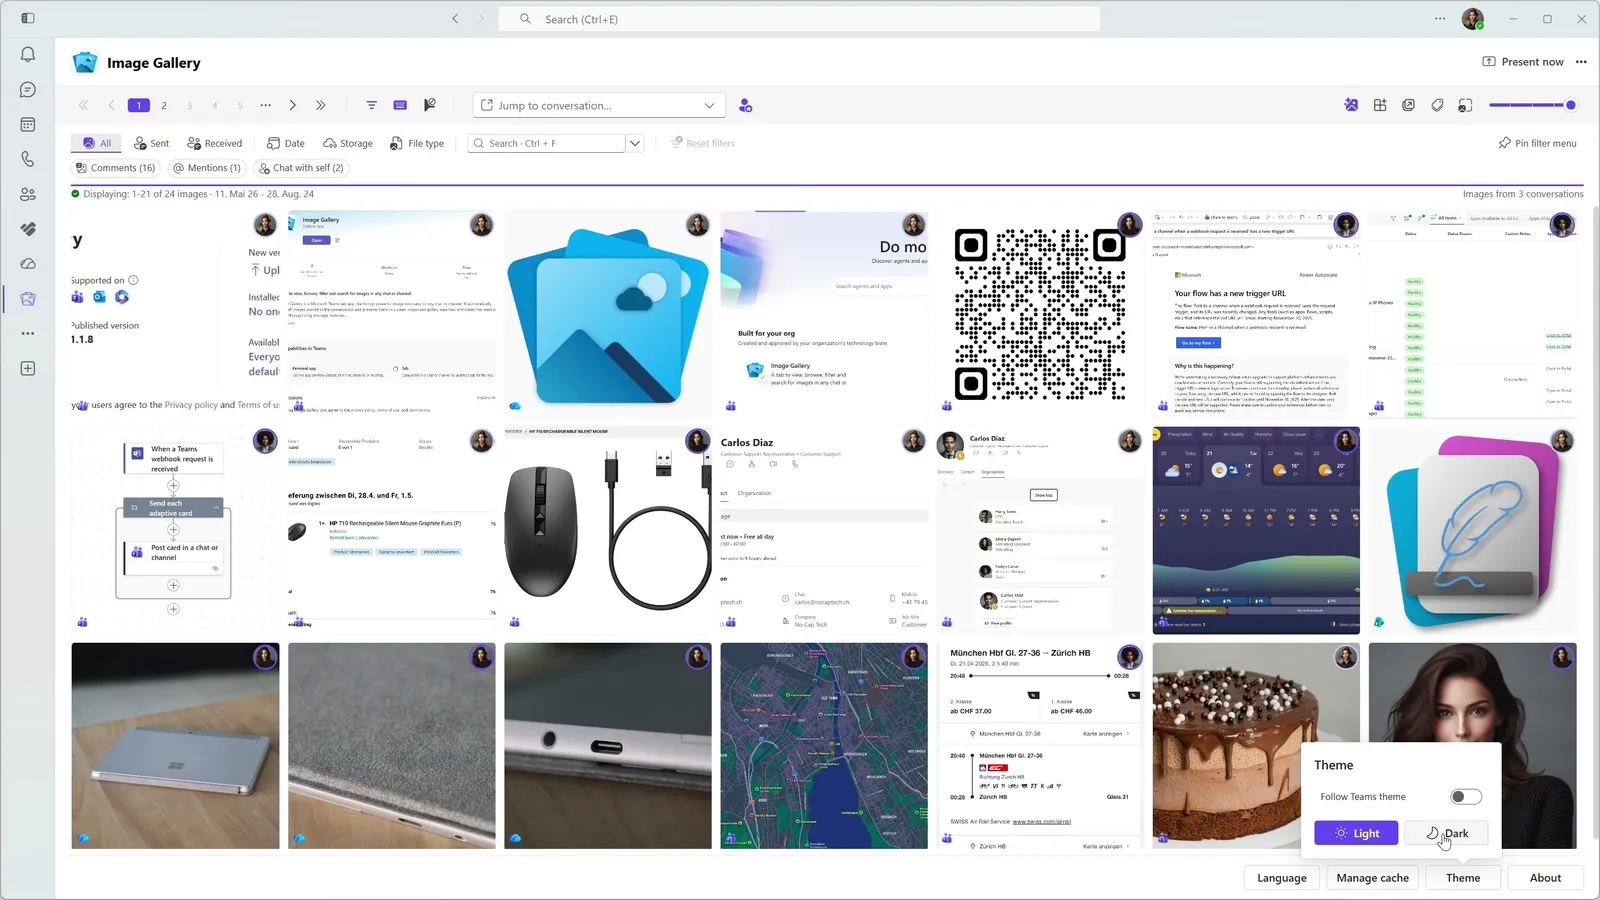The width and height of the screenshot is (1600, 900).
Task: Click the Pin filter menu pin icon
Action: [1504, 143]
